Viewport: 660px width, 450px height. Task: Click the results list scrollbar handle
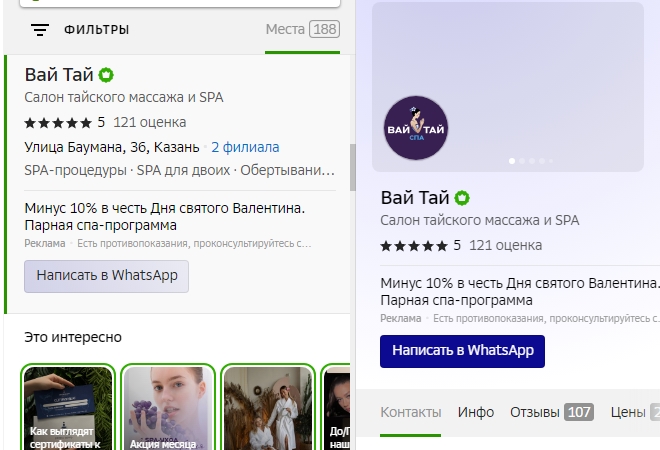click(353, 167)
